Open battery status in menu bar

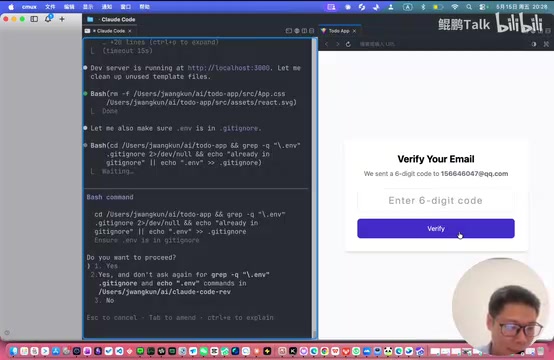(438, 7)
